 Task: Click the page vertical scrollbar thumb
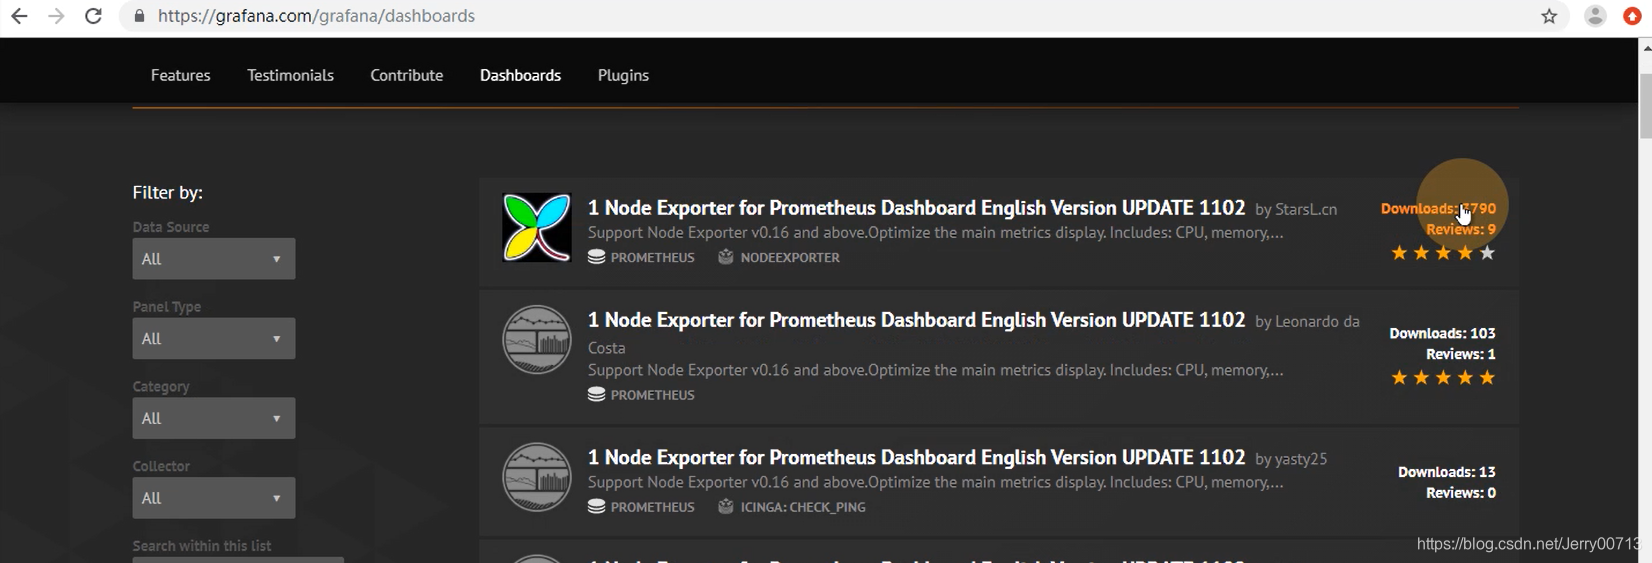pyautogui.click(x=1645, y=105)
